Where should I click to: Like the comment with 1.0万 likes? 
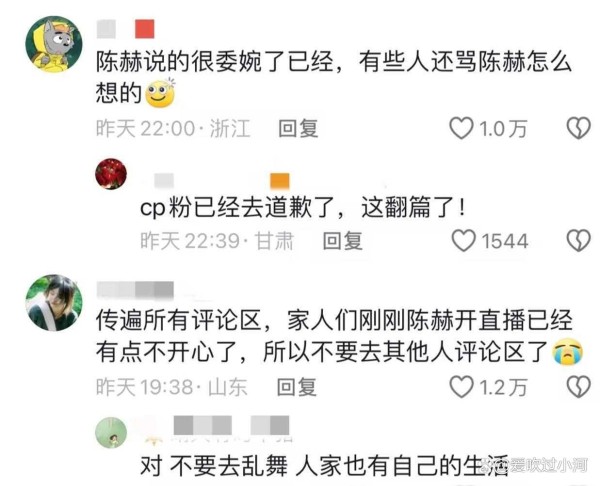point(461,128)
